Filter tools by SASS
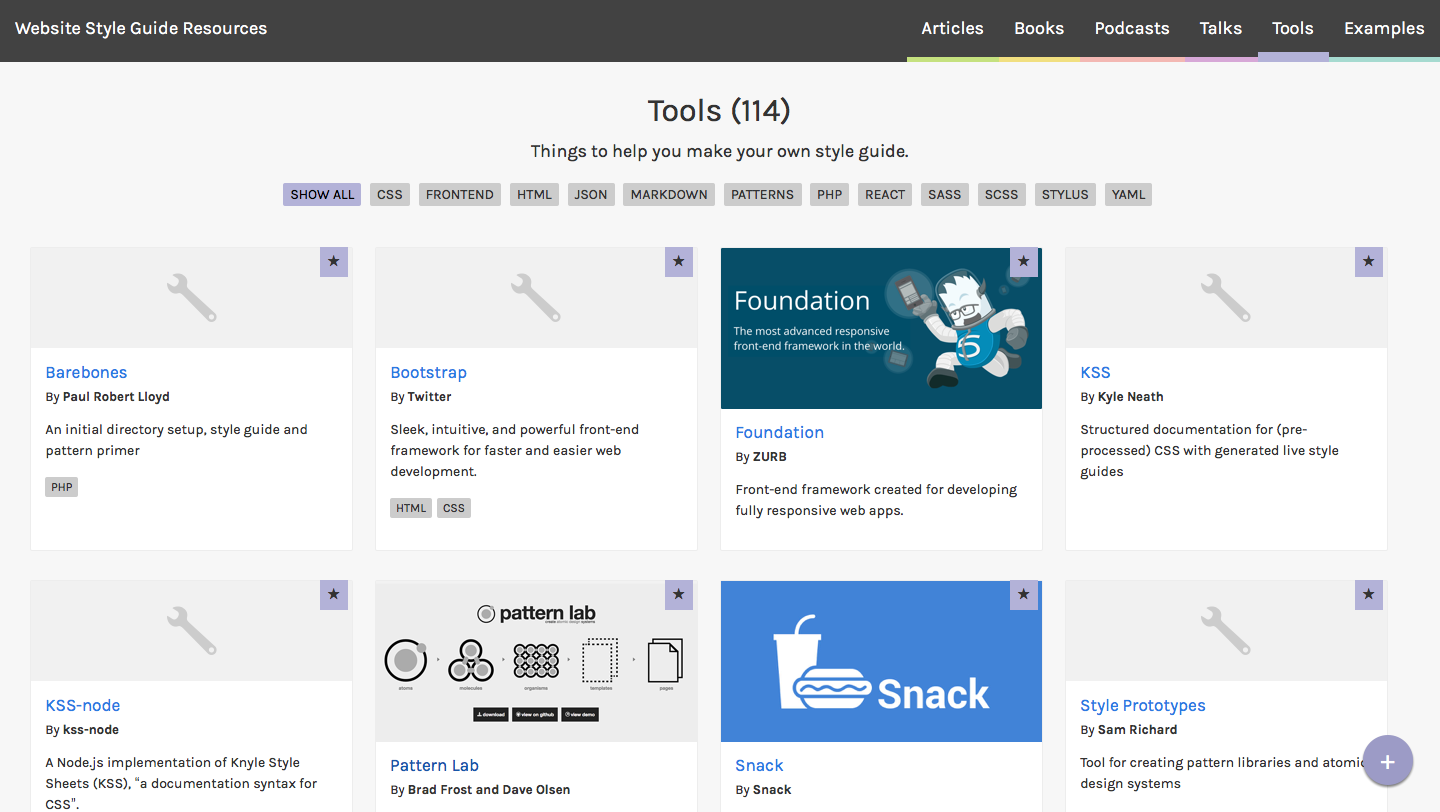The height and width of the screenshot is (812, 1440). (944, 194)
